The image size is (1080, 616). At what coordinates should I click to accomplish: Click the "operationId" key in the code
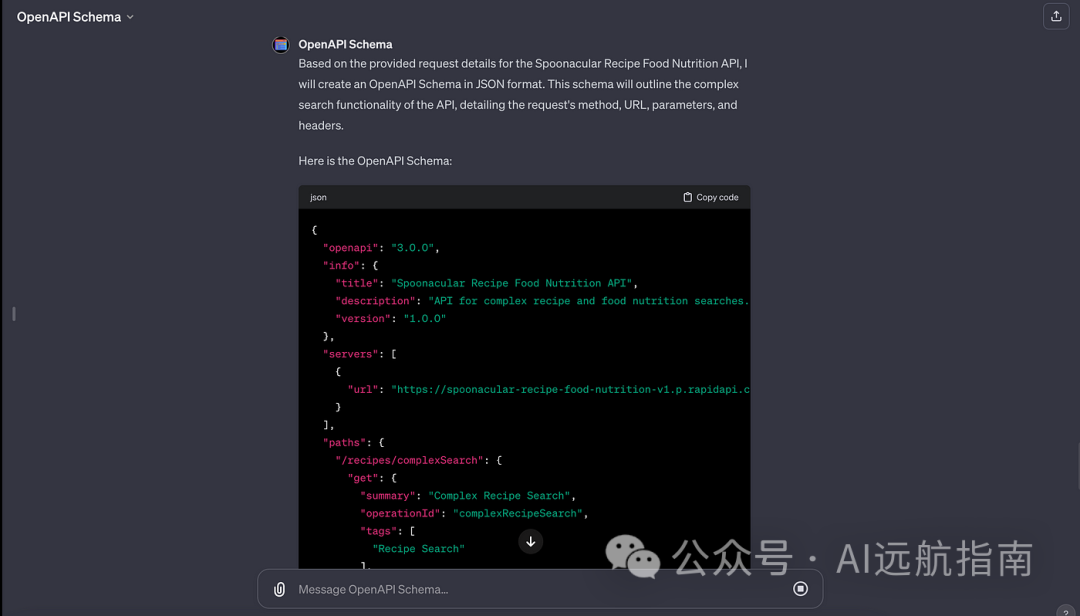tap(400, 513)
